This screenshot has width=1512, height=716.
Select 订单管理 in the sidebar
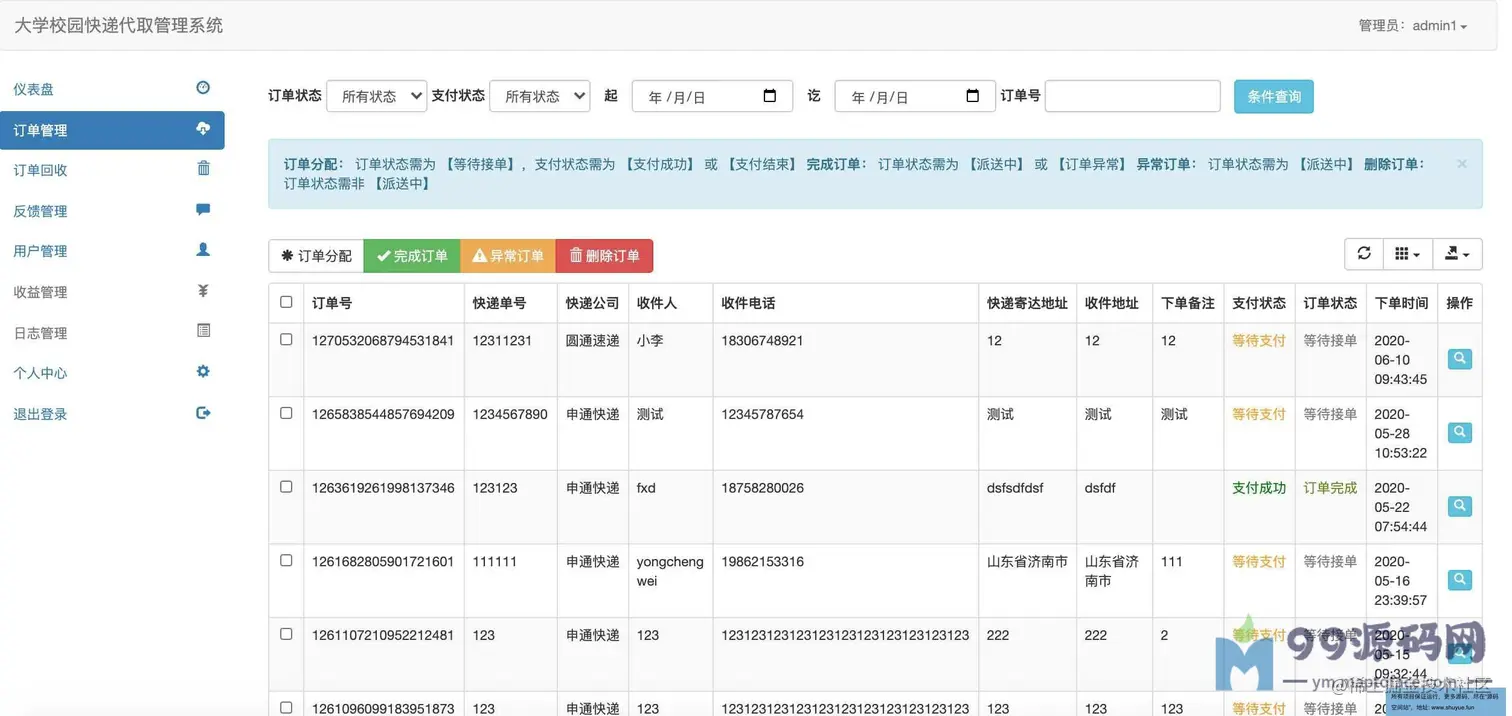tap(112, 130)
